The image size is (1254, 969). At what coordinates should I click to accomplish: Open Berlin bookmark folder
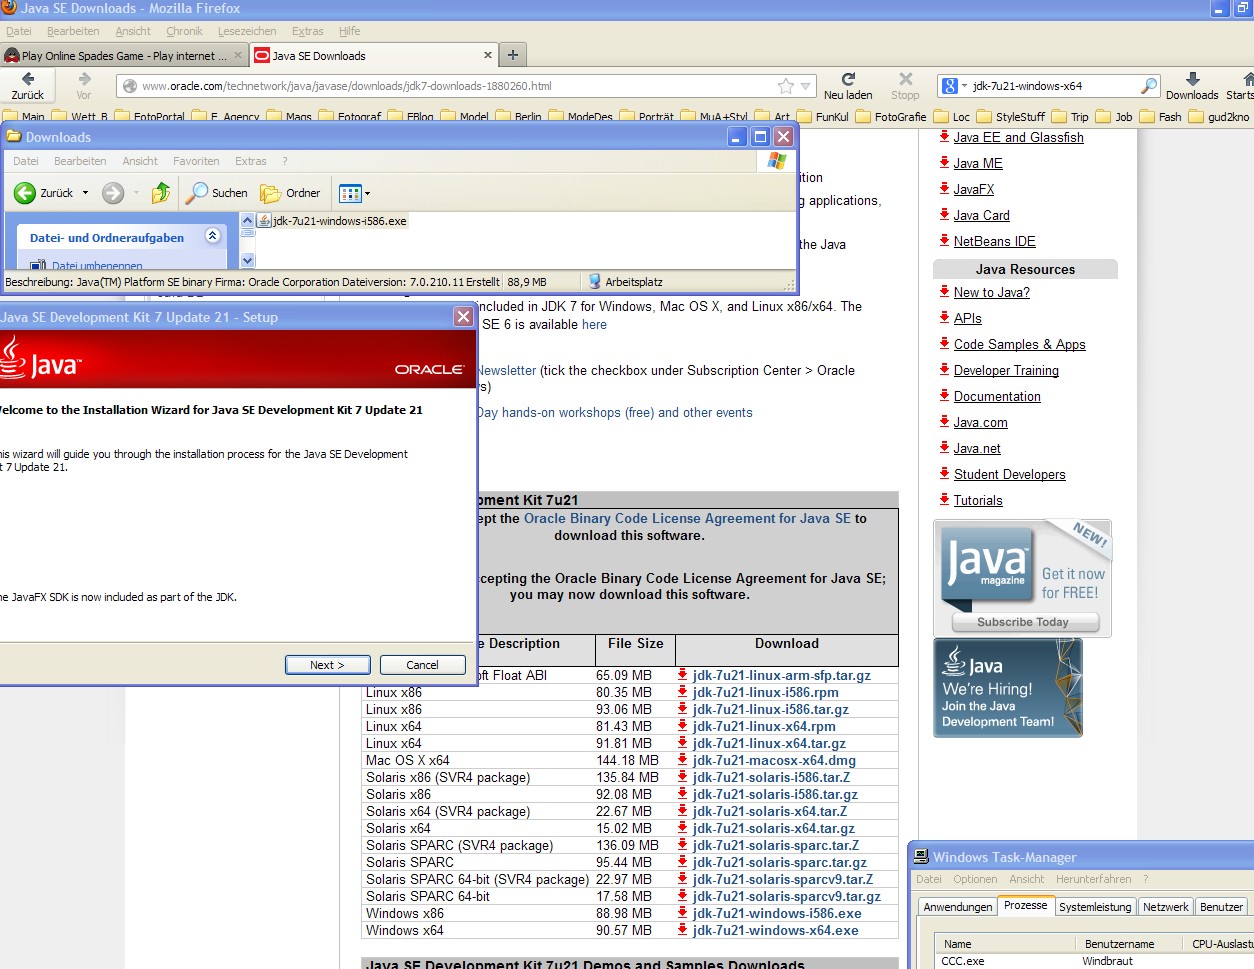[518, 117]
